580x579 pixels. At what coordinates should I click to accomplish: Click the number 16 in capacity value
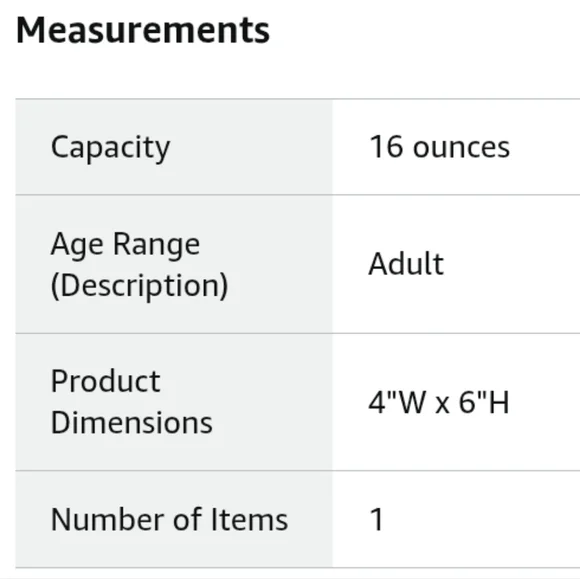(x=386, y=147)
